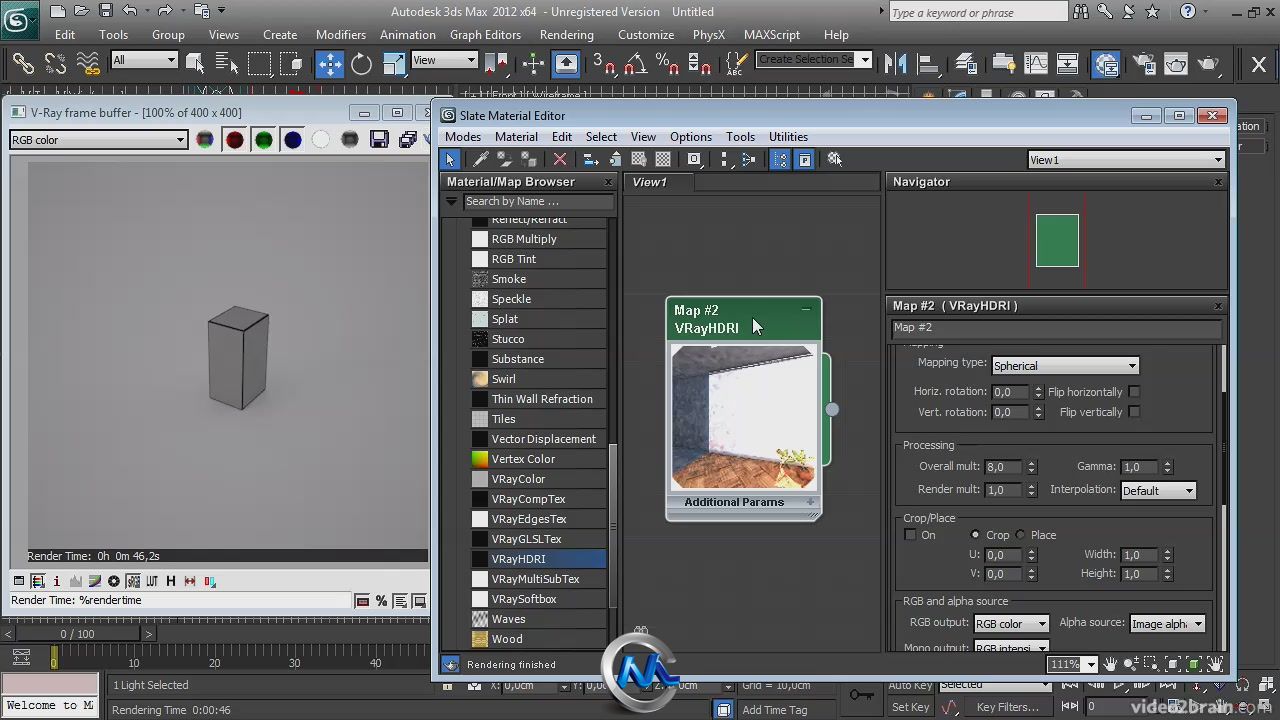Open View1 dropdown in Slate editor
The width and height of the screenshot is (1280, 720).
(1126, 160)
